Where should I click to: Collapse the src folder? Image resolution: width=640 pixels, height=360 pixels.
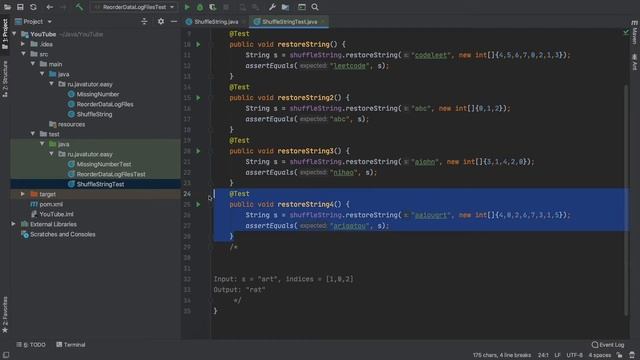coord(23,54)
